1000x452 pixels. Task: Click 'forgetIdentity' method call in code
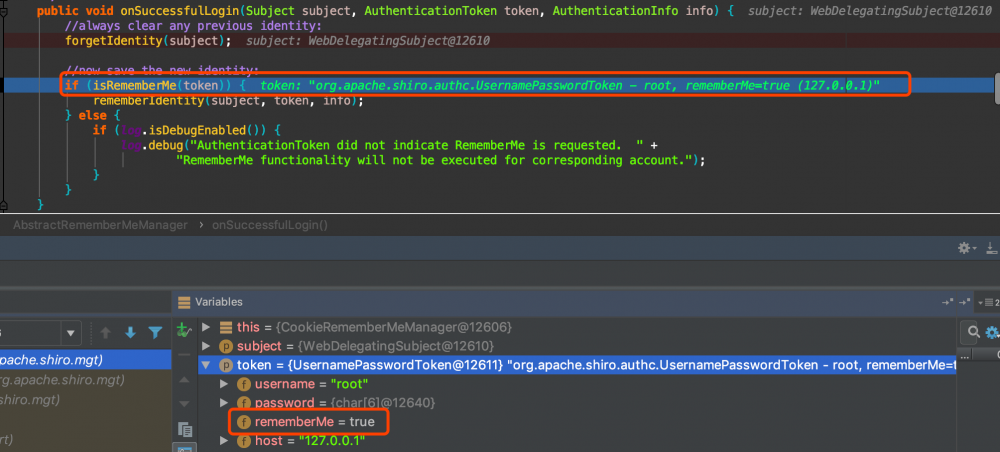(x=112, y=41)
